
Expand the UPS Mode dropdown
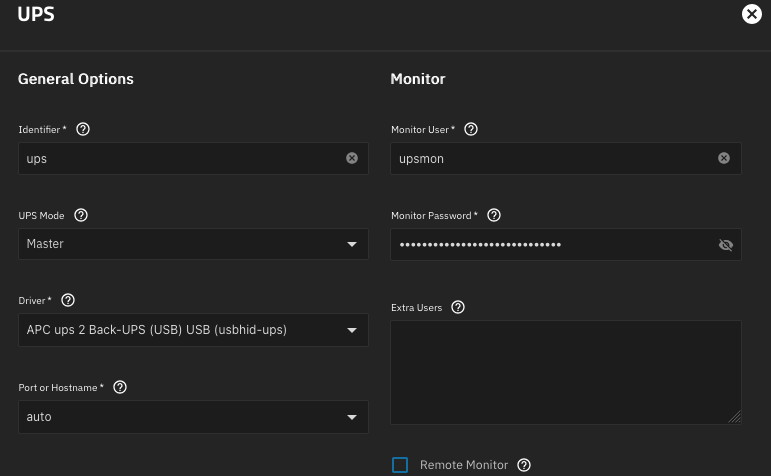click(x=351, y=244)
